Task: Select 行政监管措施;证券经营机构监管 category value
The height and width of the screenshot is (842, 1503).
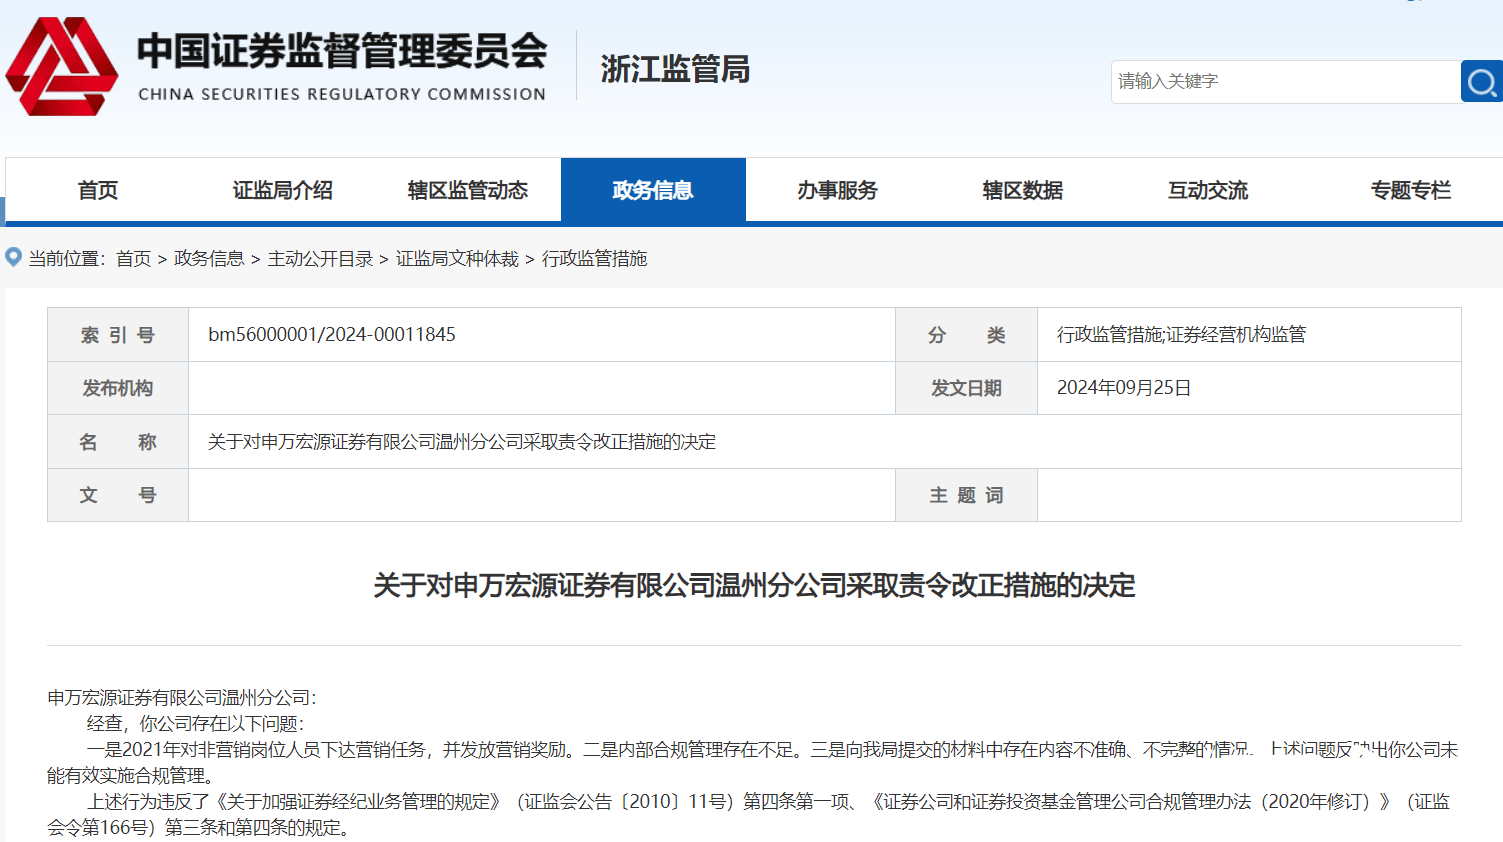Action: 1181,334
